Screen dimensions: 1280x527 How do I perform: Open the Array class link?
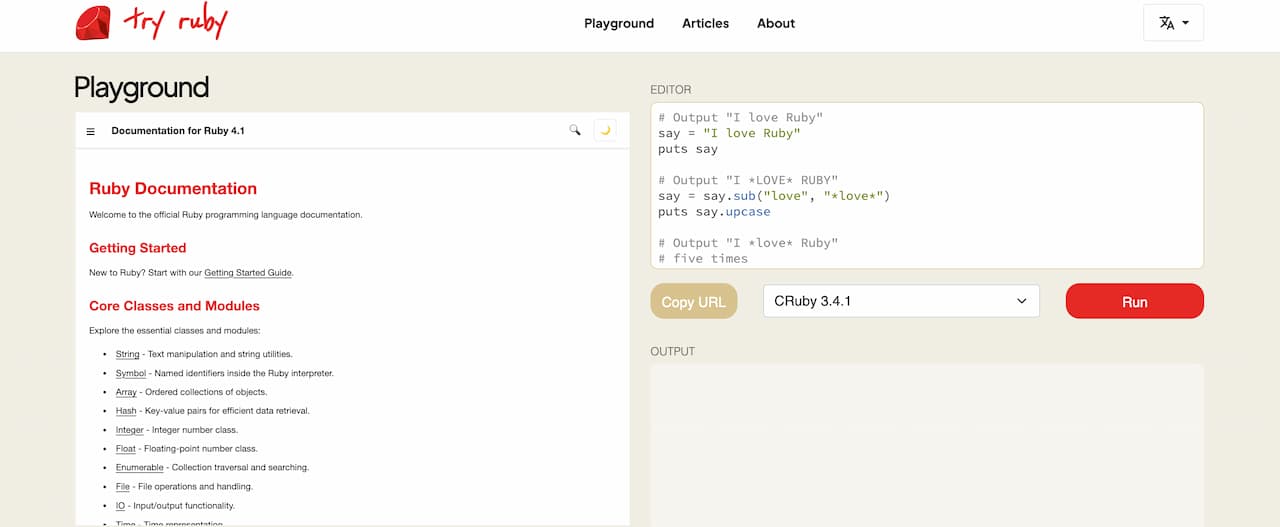point(126,393)
